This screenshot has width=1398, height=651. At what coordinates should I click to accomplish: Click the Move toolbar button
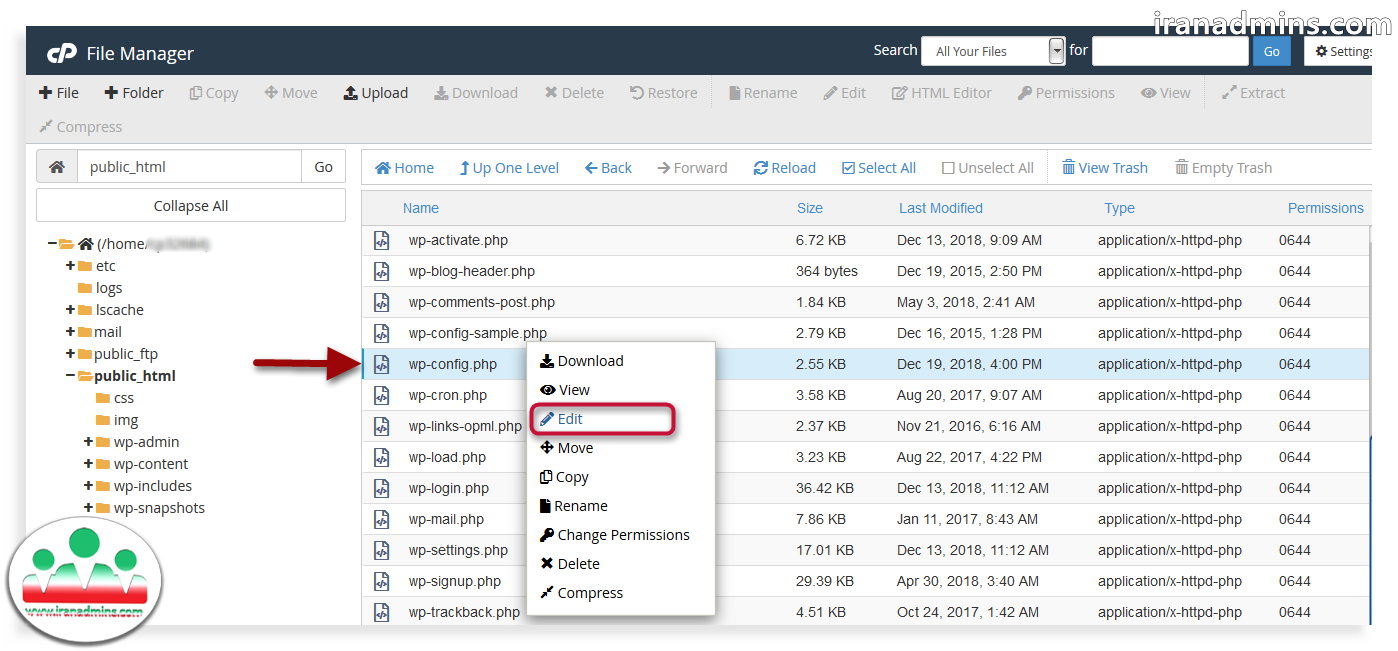click(x=291, y=93)
